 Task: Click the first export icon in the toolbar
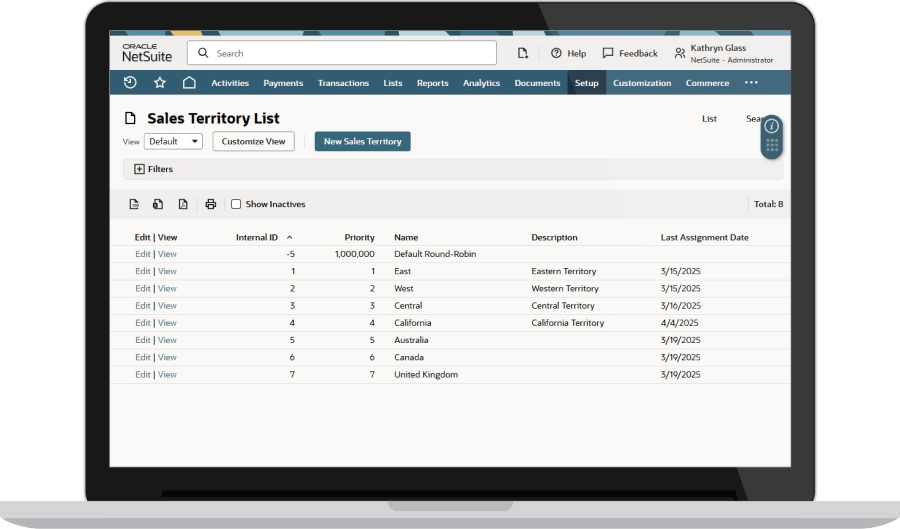point(134,204)
